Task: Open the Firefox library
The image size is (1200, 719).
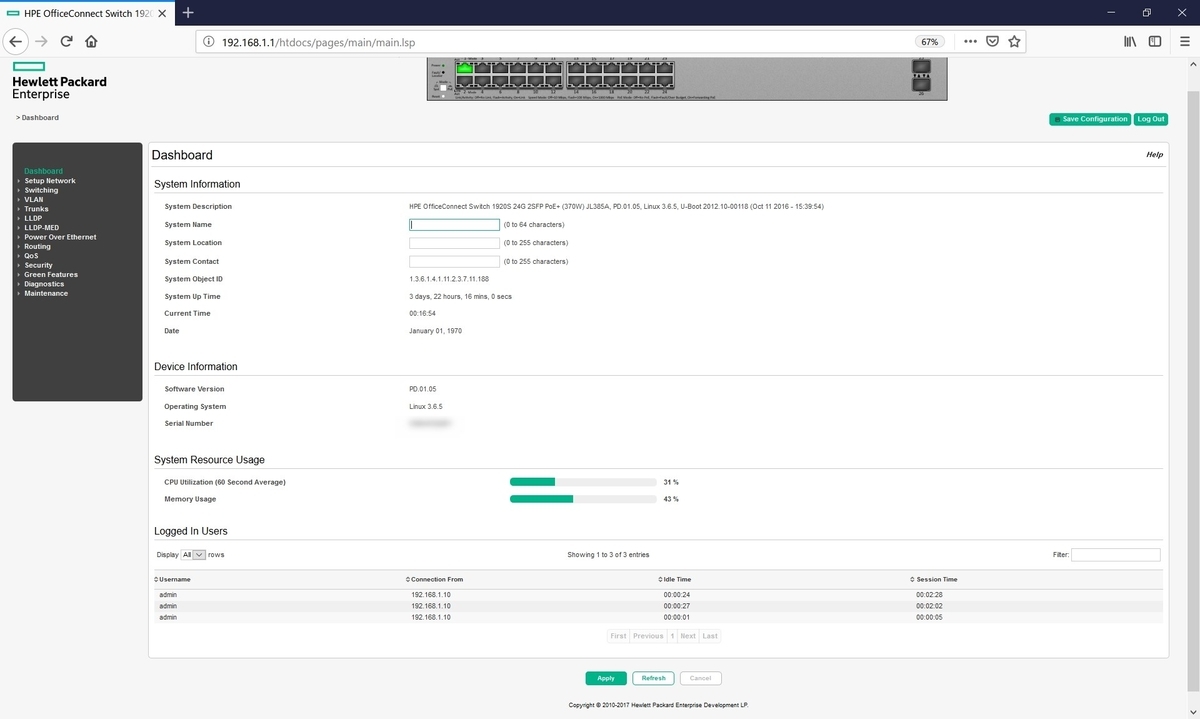Action: [1131, 41]
